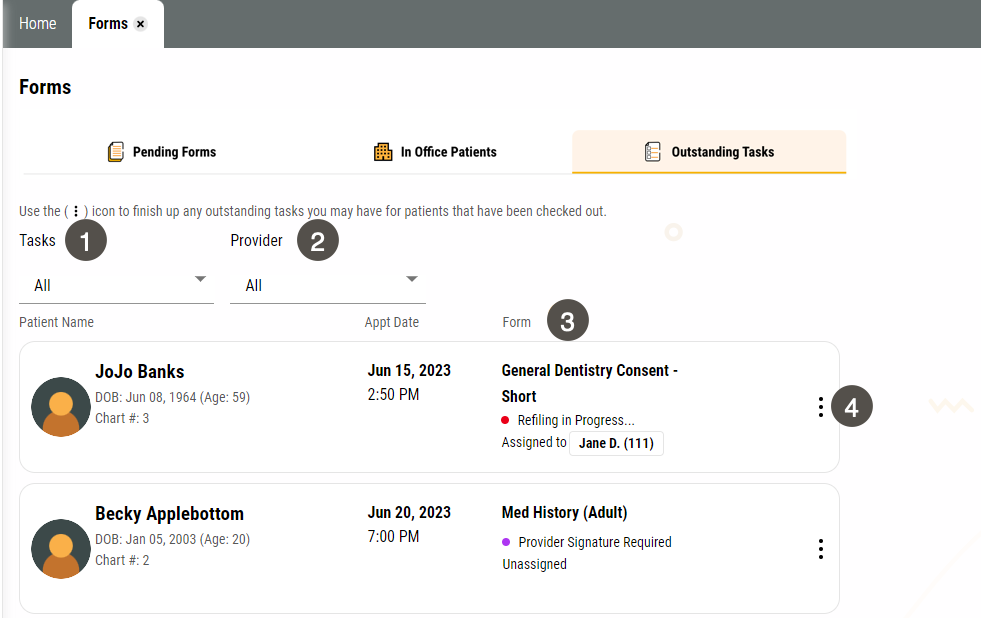The width and height of the screenshot is (981, 618).
Task: Click the Patient Name column header
Action: (x=56, y=322)
